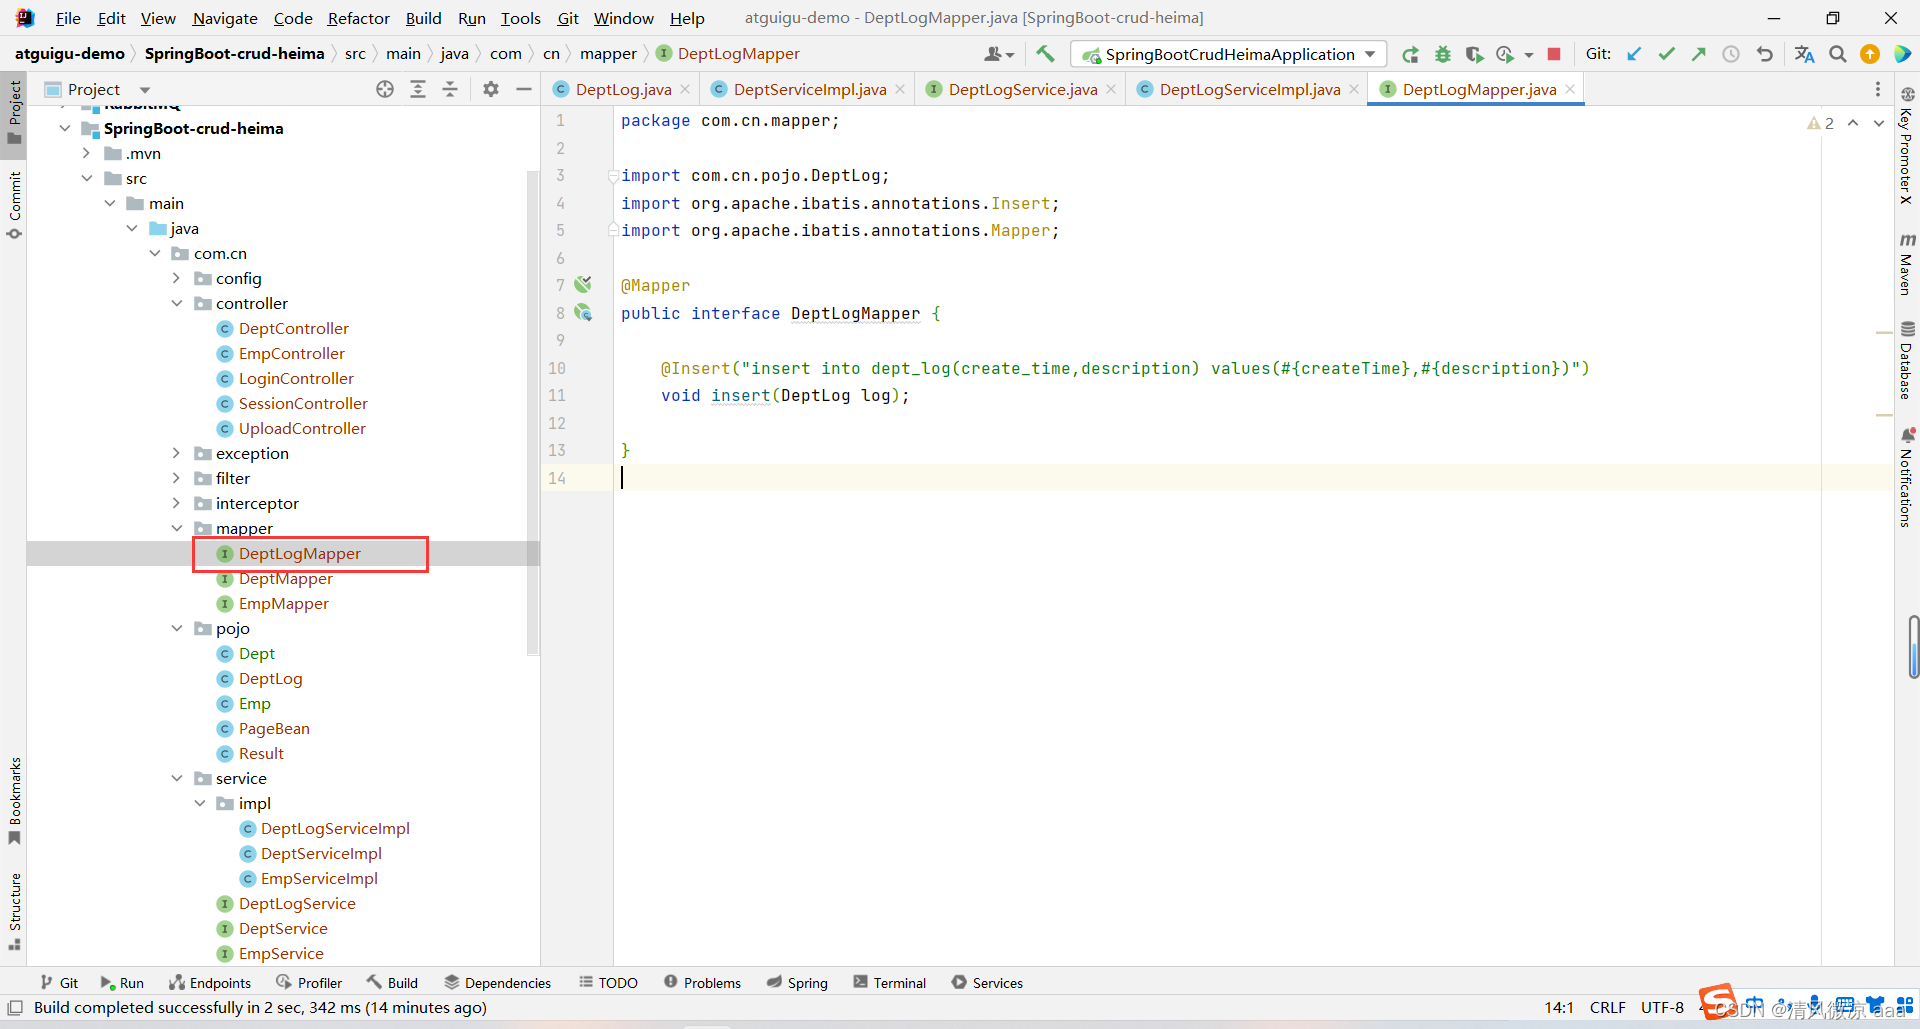Switch to DeptServiceImpl.java tab

[x=809, y=89]
